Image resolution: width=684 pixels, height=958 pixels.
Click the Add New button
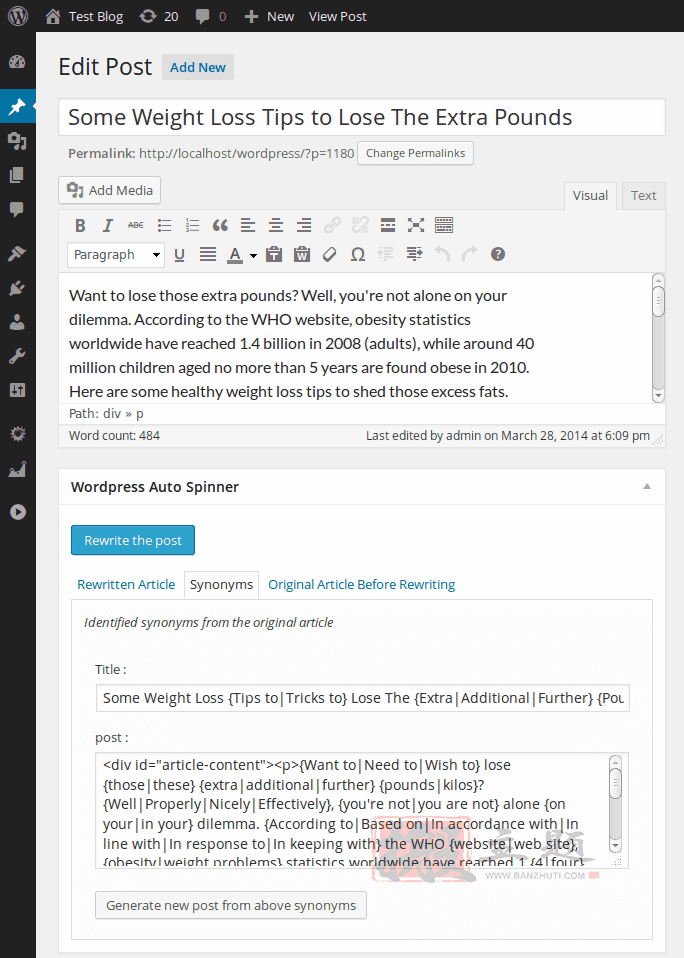197,67
